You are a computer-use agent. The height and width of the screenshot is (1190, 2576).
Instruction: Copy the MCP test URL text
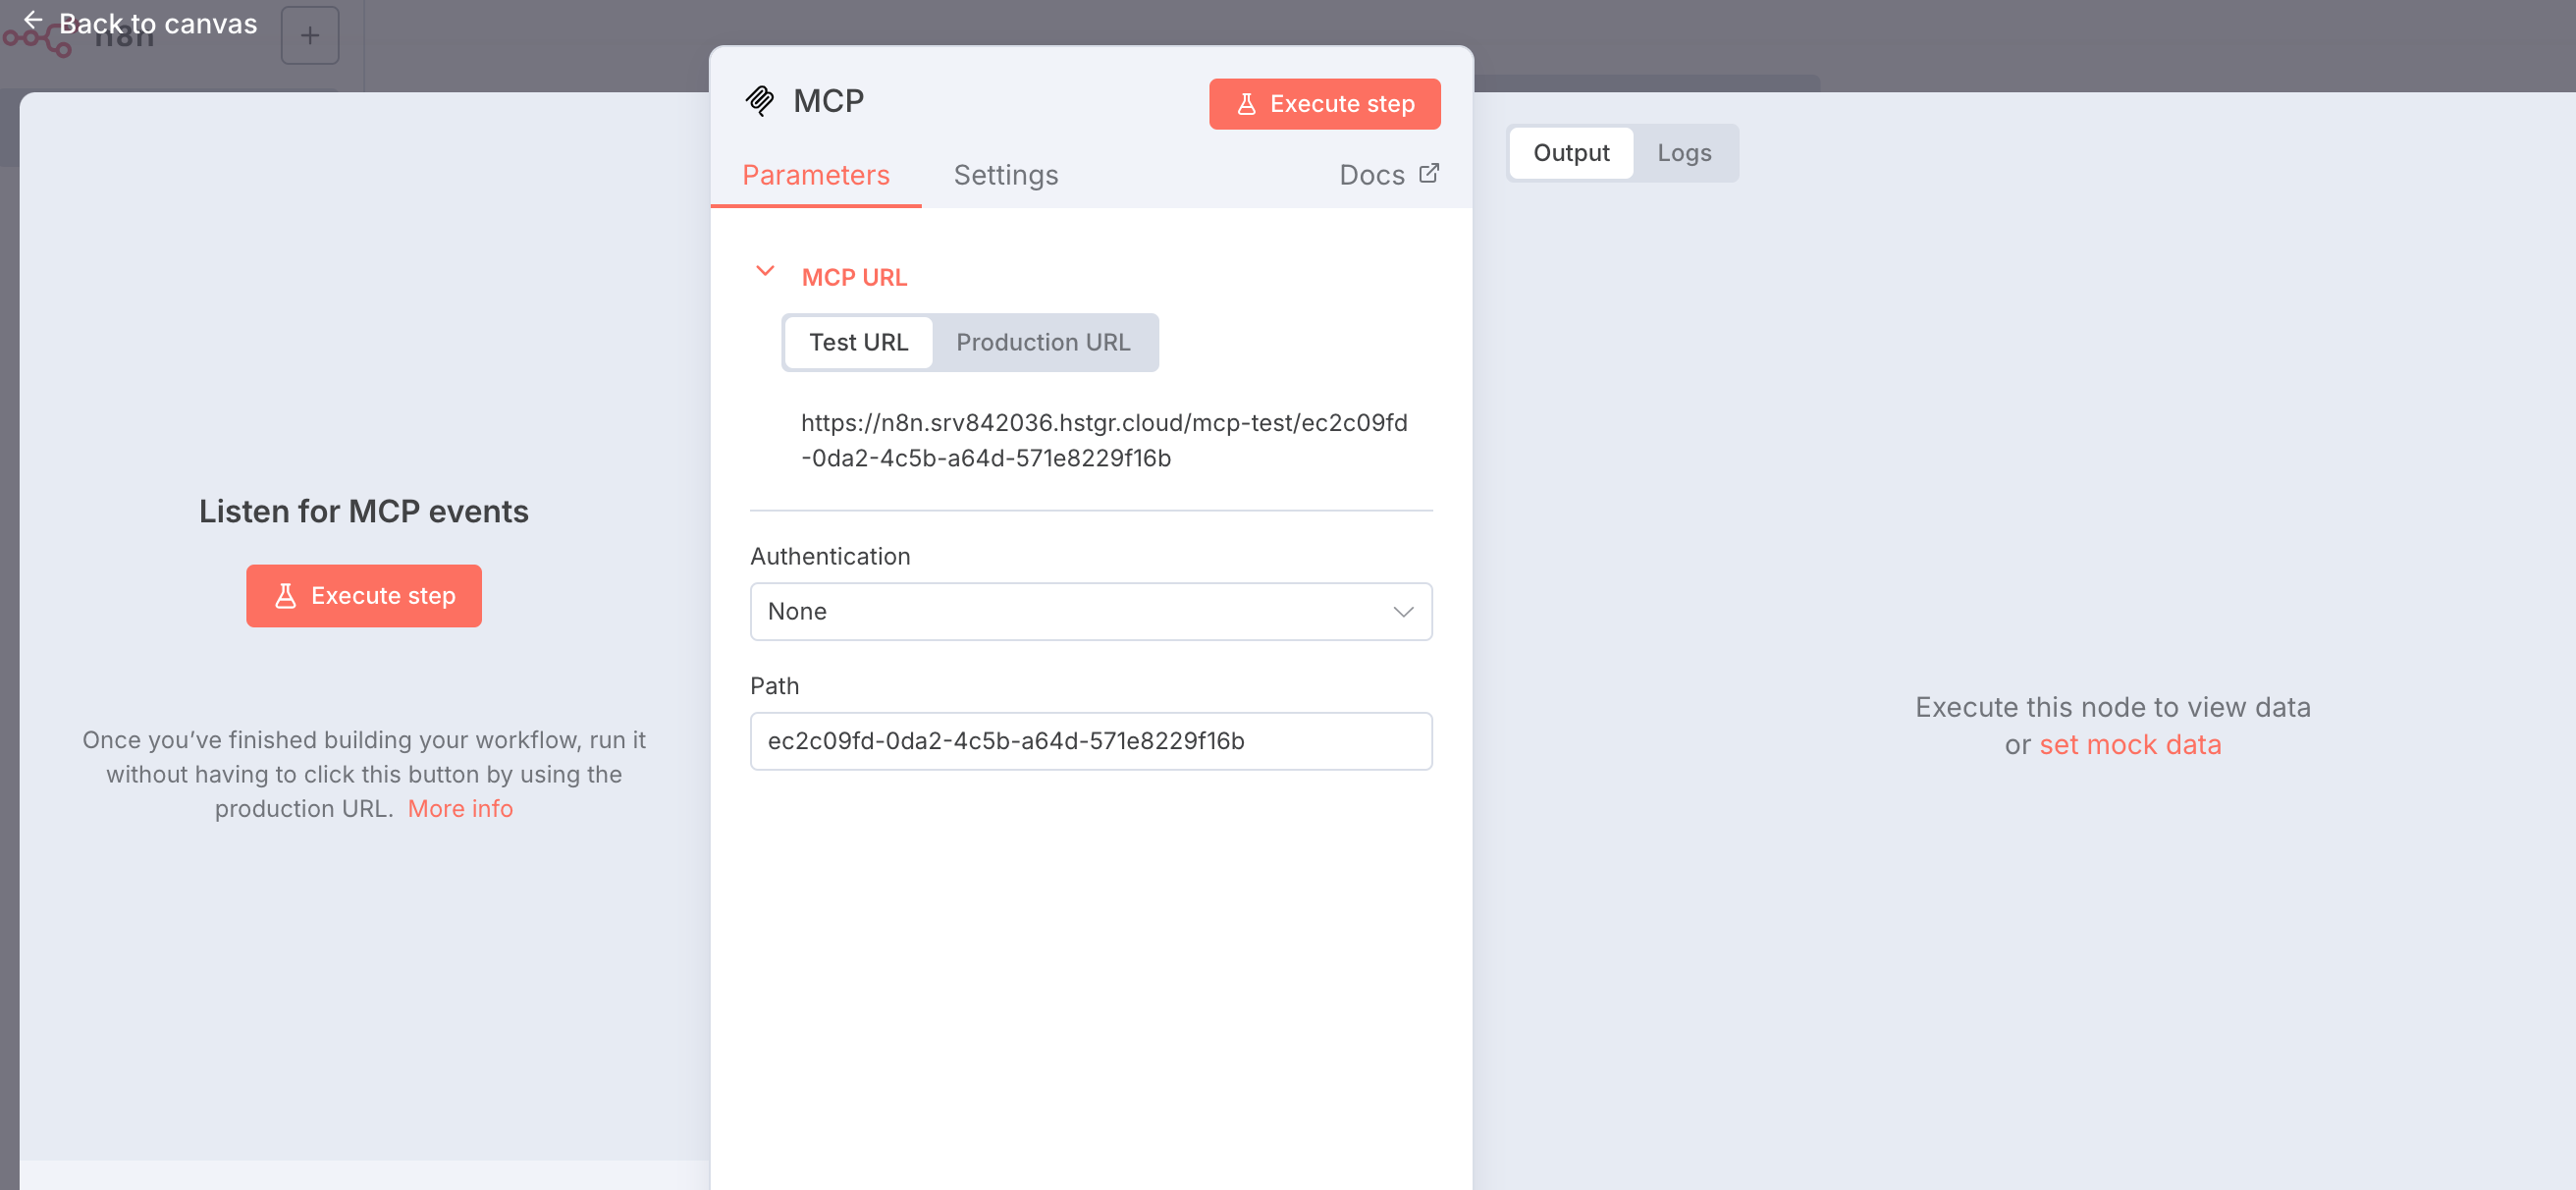pyautogui.click(x=1104, y=440)
